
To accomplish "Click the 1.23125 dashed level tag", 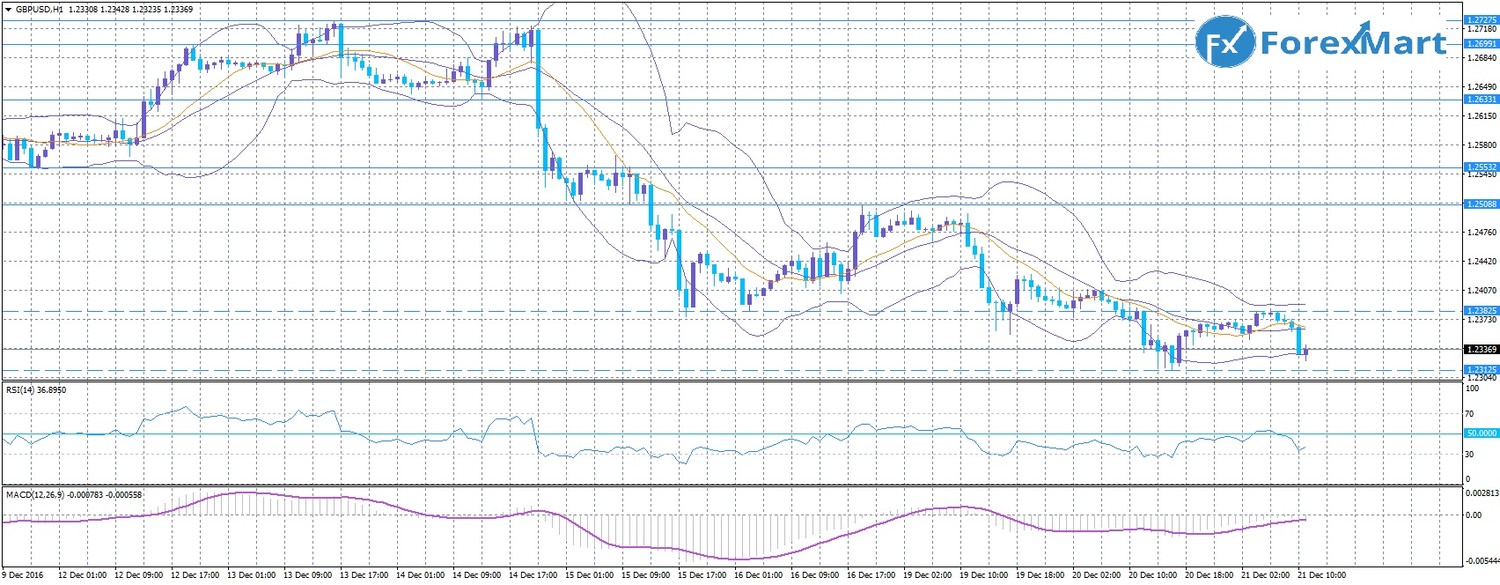I will click(1481, 370).
